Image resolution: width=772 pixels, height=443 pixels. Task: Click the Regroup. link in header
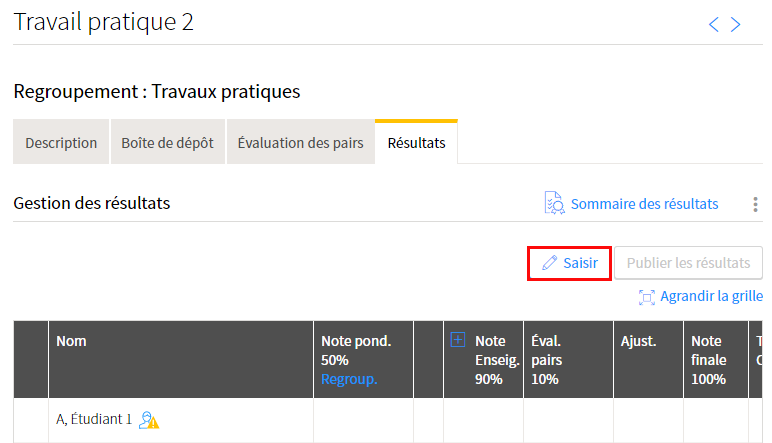pos(349,379)
